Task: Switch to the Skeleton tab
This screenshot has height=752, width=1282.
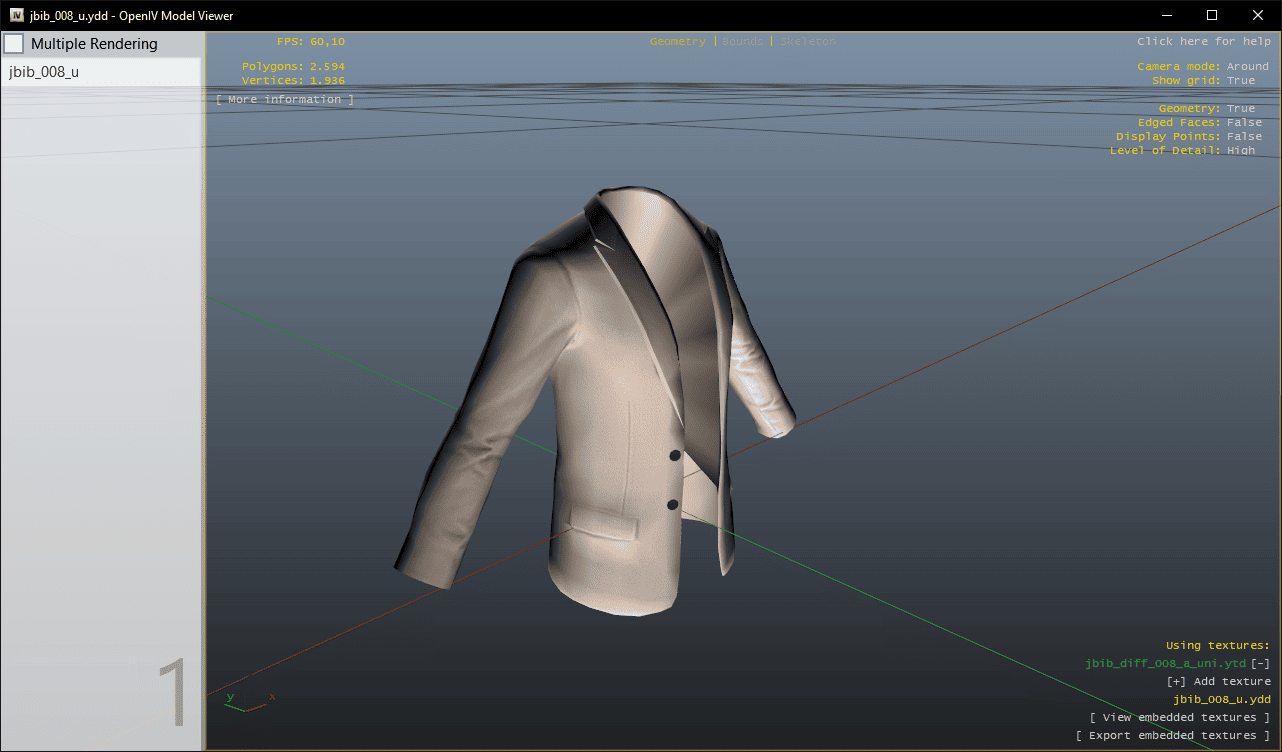Action: coord(808,42)
